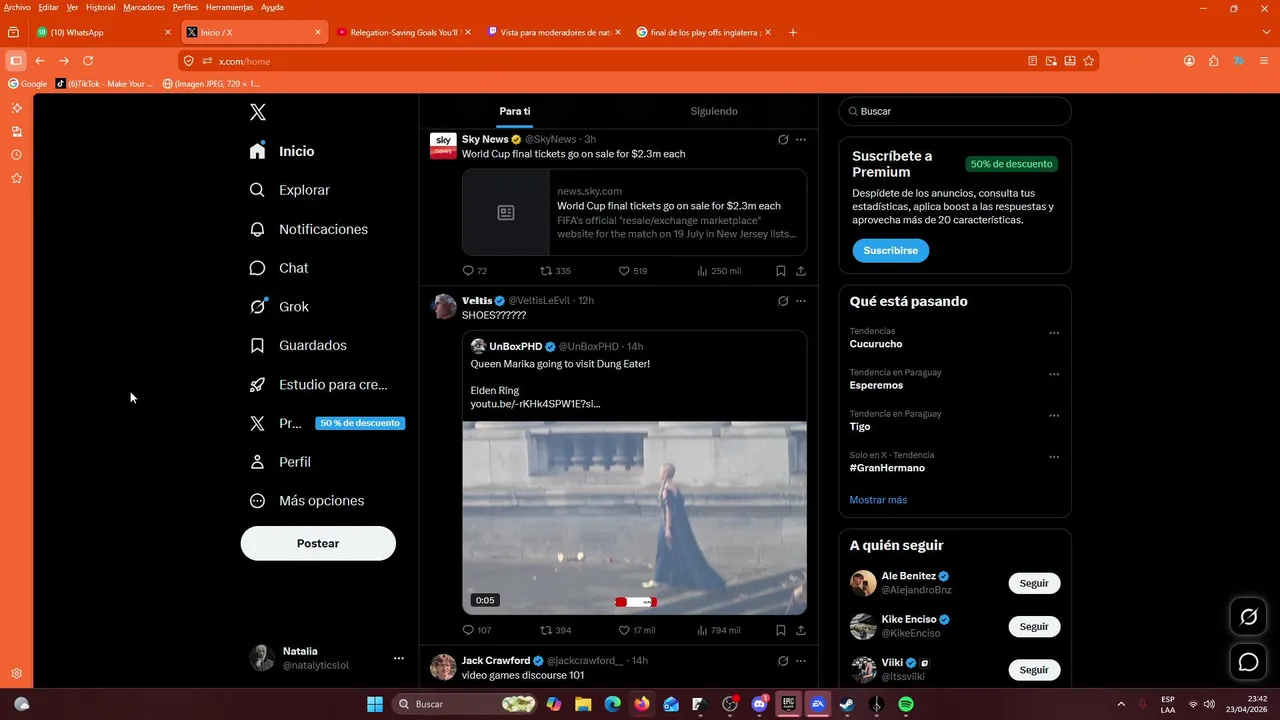
Task: Open floating chat messages button
Action: coord(1248,662)
